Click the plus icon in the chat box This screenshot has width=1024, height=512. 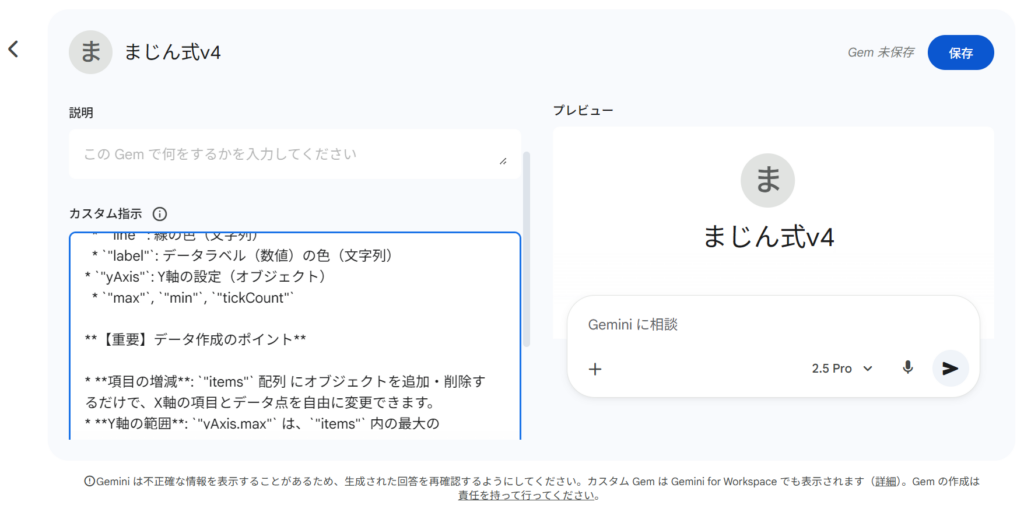coord(595,368)
